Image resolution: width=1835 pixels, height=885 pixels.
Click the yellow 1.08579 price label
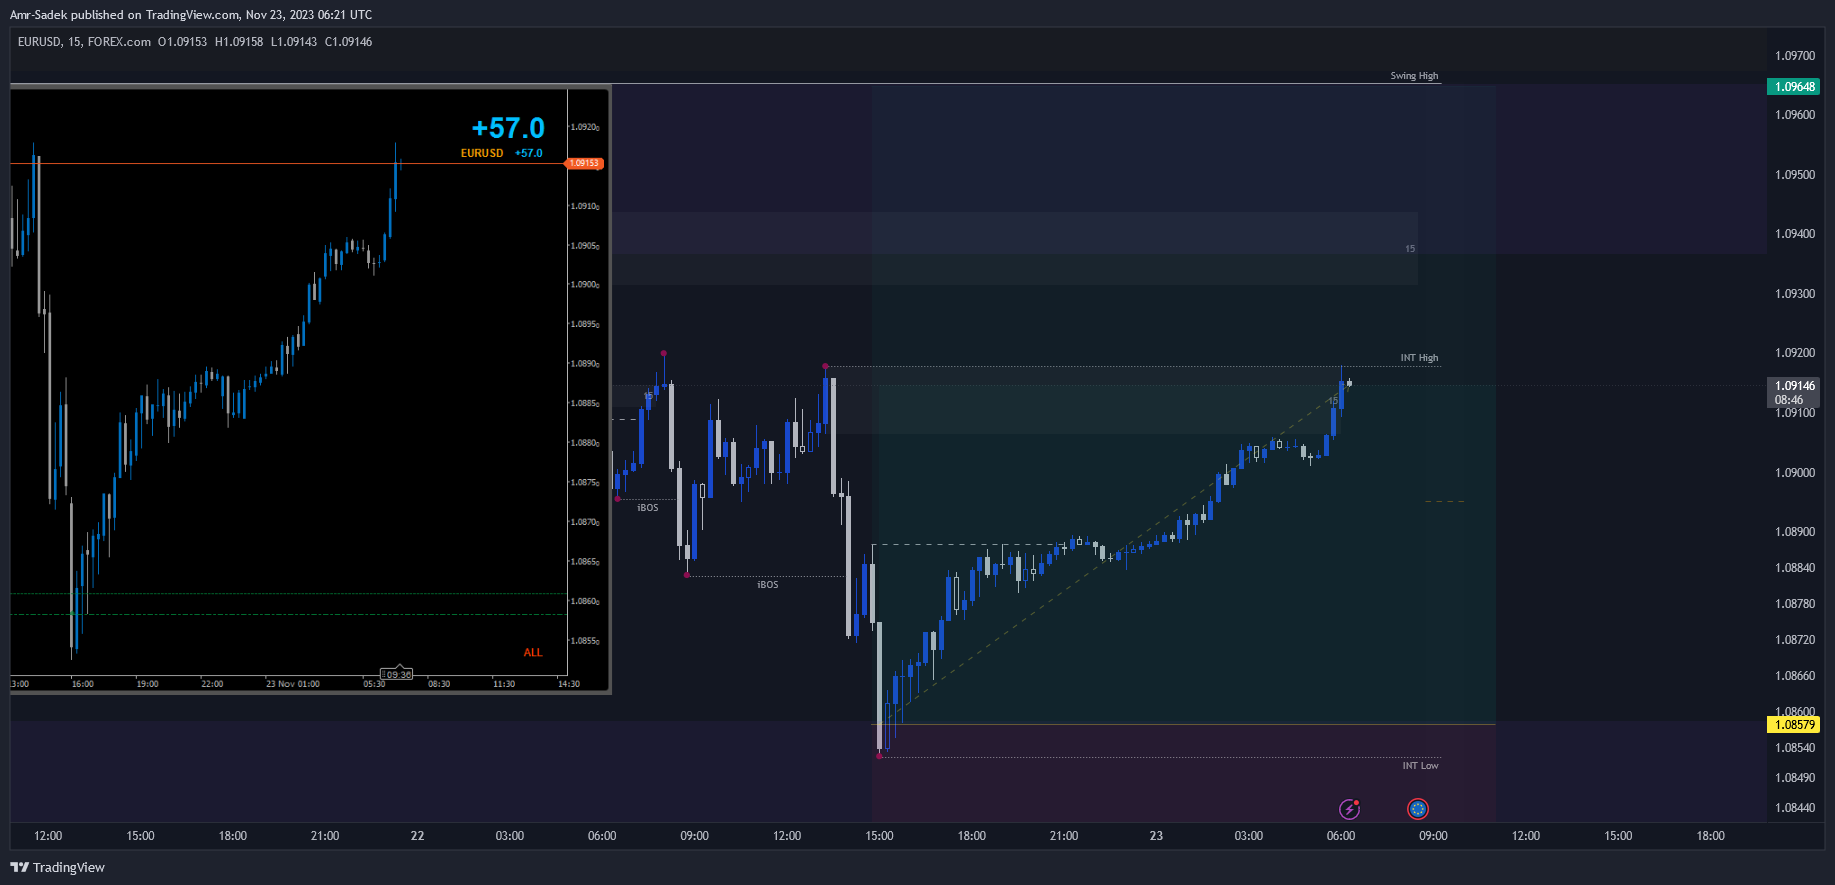pos(1794,725)
